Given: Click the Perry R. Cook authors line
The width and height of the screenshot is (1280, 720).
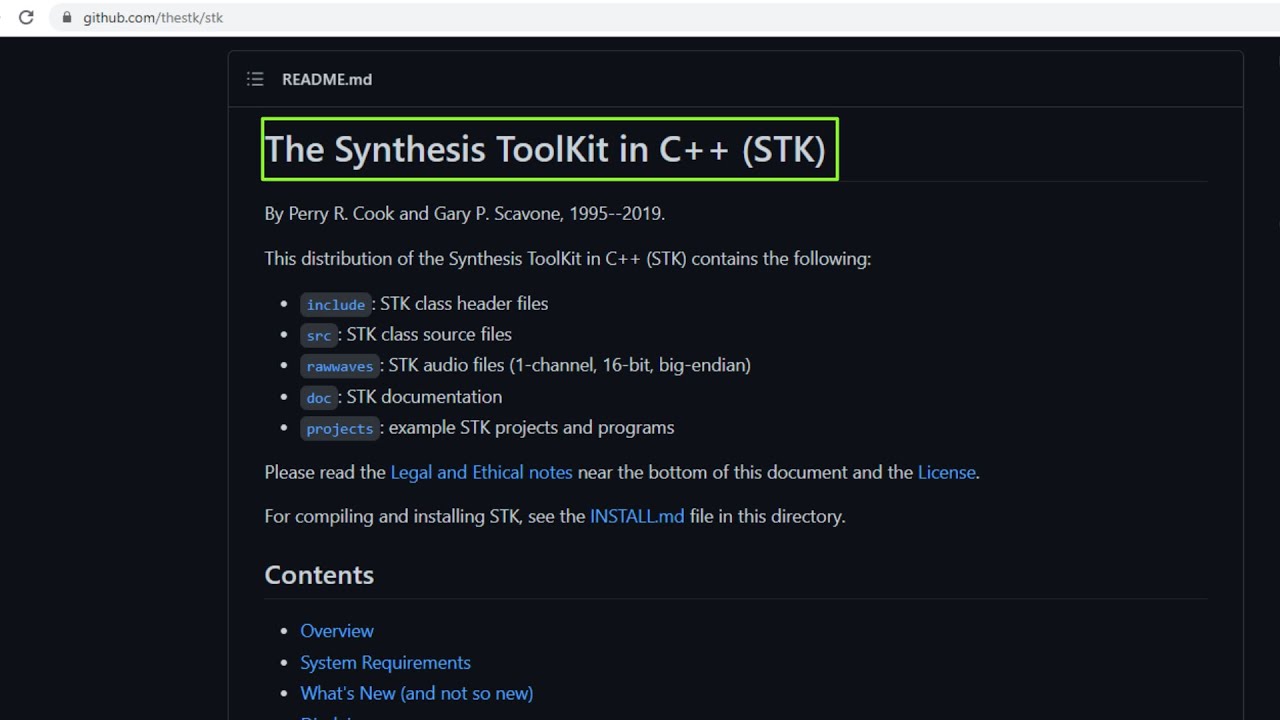Looking at the screenshot, I should tap(464, 213).
